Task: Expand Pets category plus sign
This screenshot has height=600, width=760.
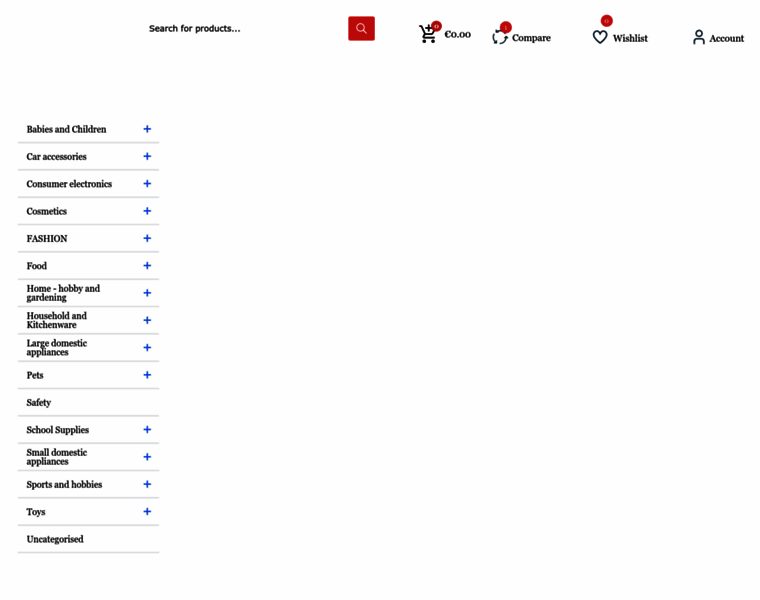Action: pos(147,375)
